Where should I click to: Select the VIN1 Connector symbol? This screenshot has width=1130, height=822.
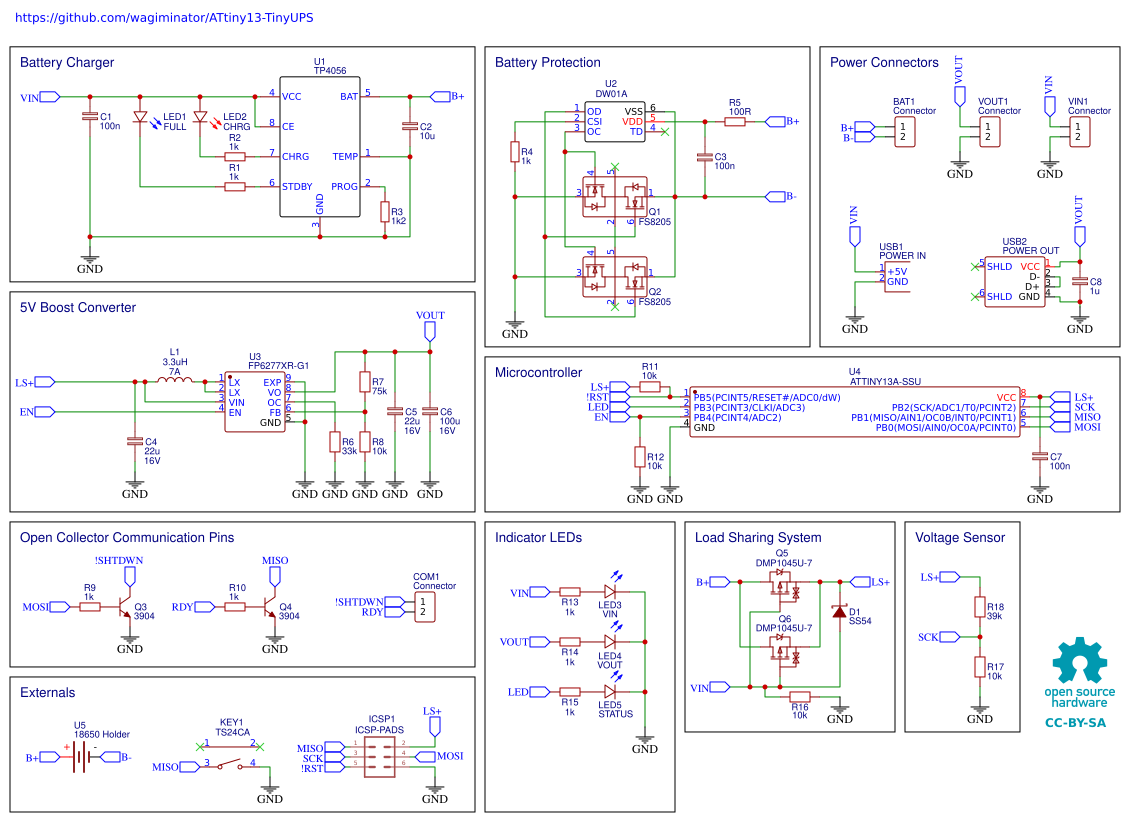[1079, 132]
